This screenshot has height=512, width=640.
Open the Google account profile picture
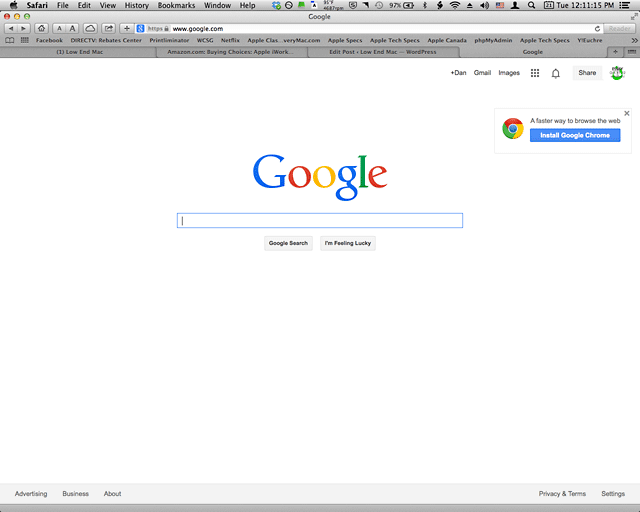(617, 73)
